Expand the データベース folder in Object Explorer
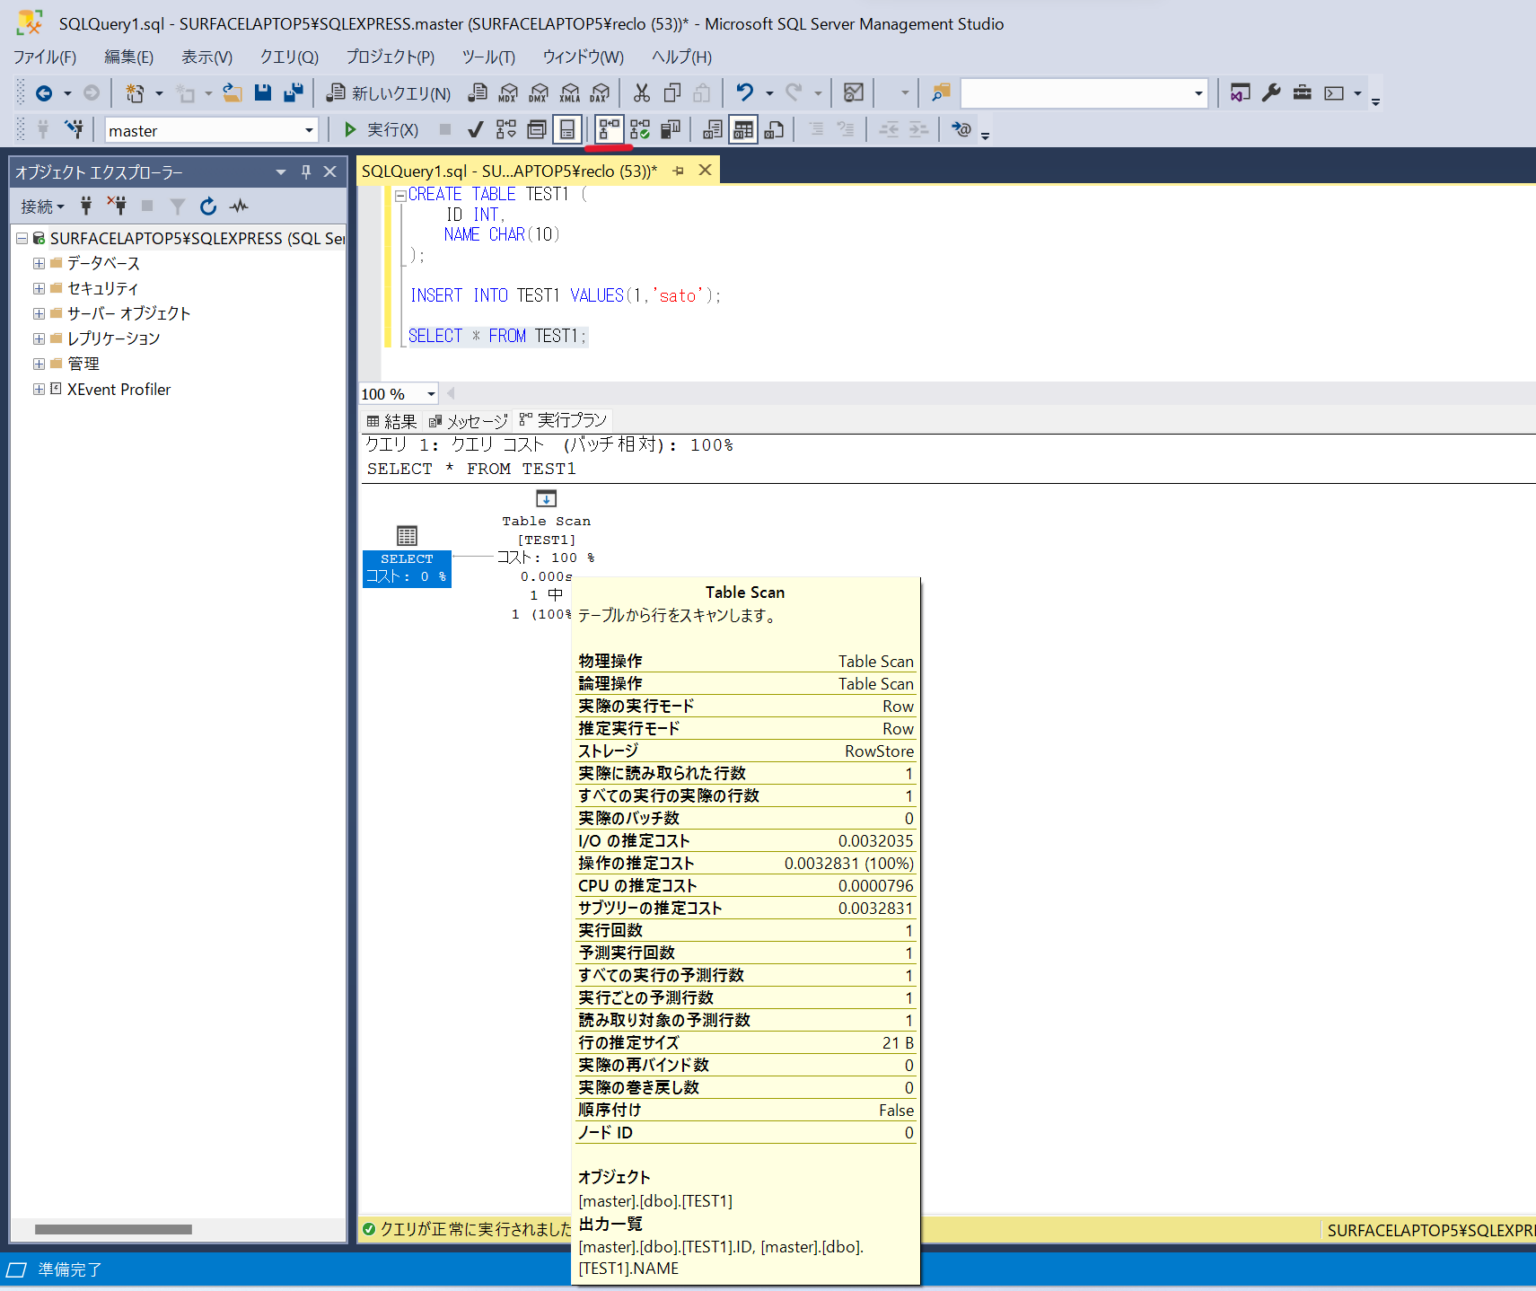This screenshot has width=1536, height=1291. click(x=38, y=263)
